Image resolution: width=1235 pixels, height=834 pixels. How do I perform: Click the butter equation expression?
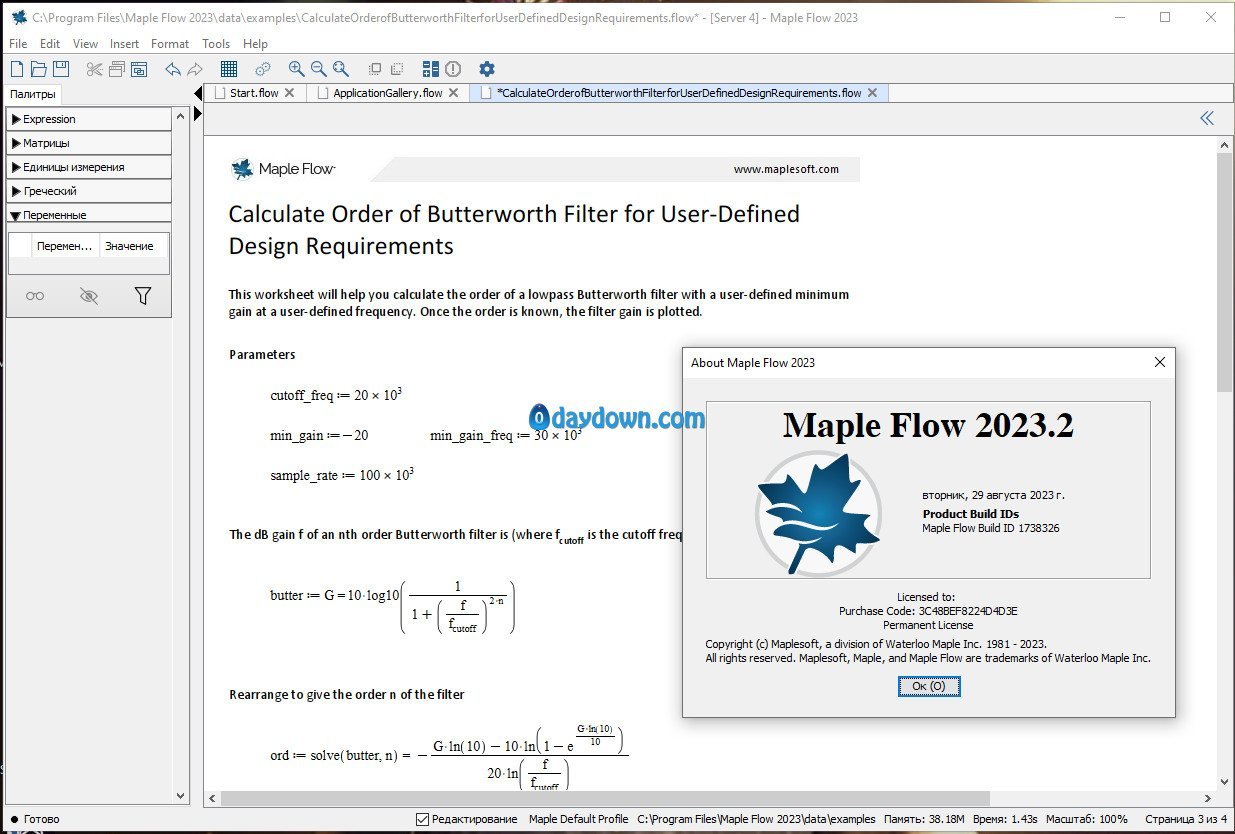click(x=393, y=607)
